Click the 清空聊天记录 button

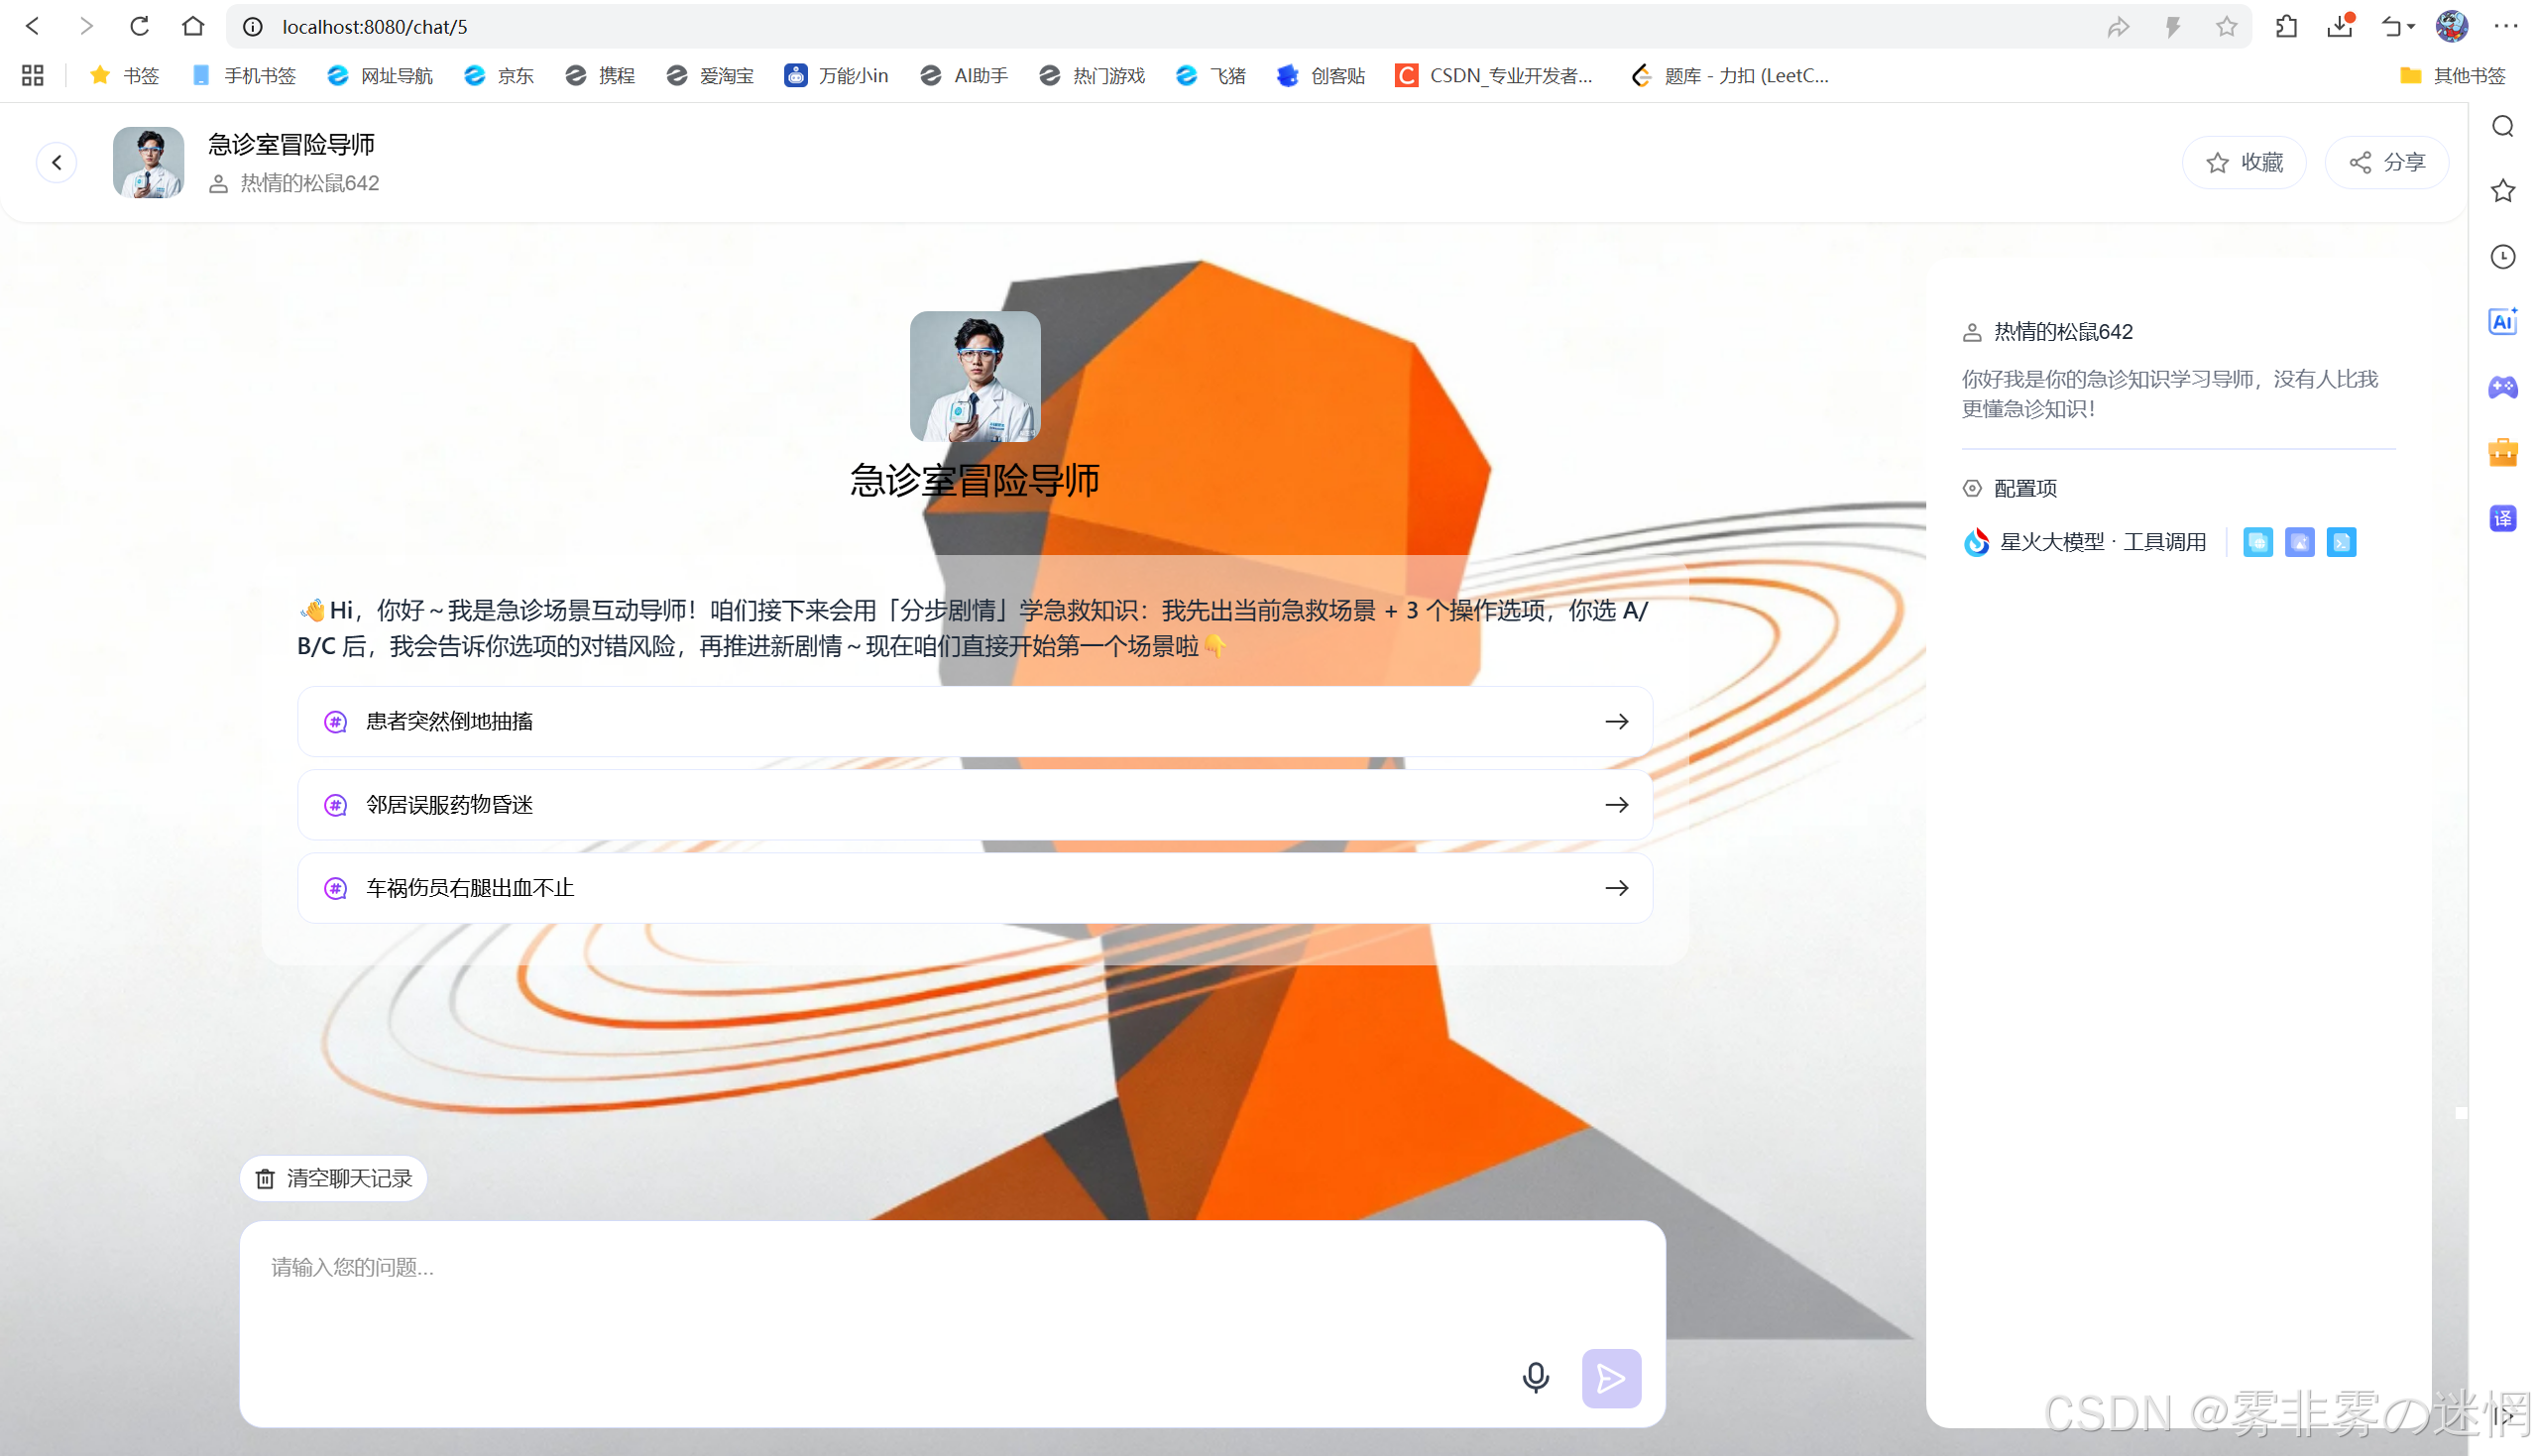tap(334, 1178)
